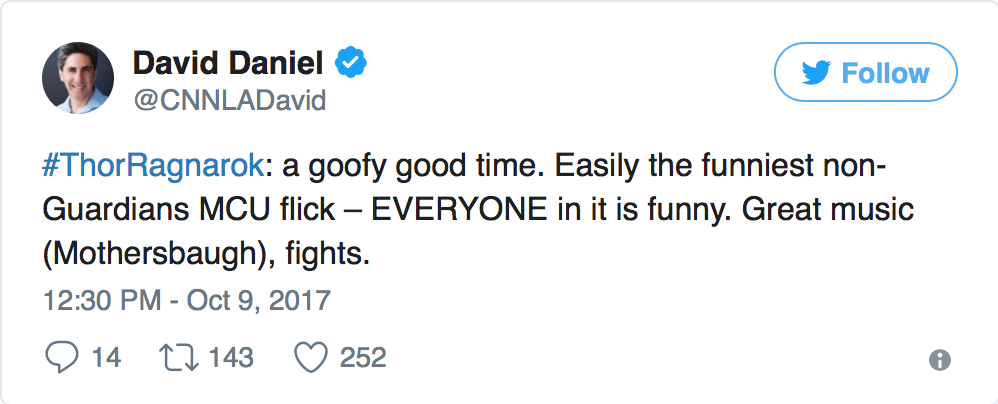
Task: Click the reply speech bubble icon
Action: click(x=61, y=357)
